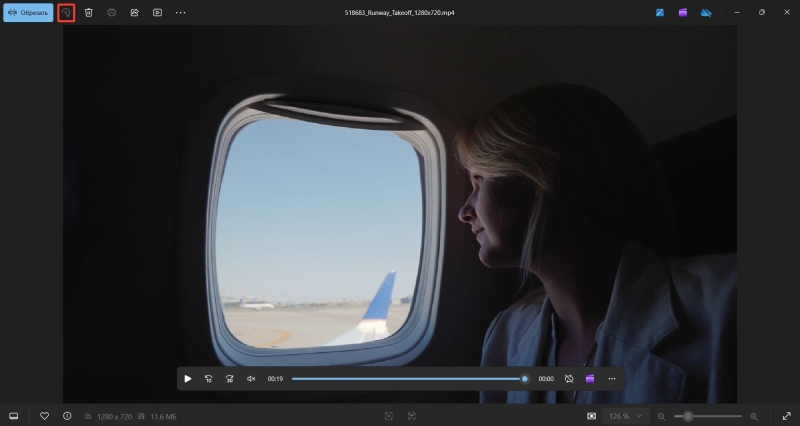Click the file name 518683_Runway_Takeoff_1280x720.mp4
Image resolution: width=800 pixels, height=426 pixels.
(399, 13)
